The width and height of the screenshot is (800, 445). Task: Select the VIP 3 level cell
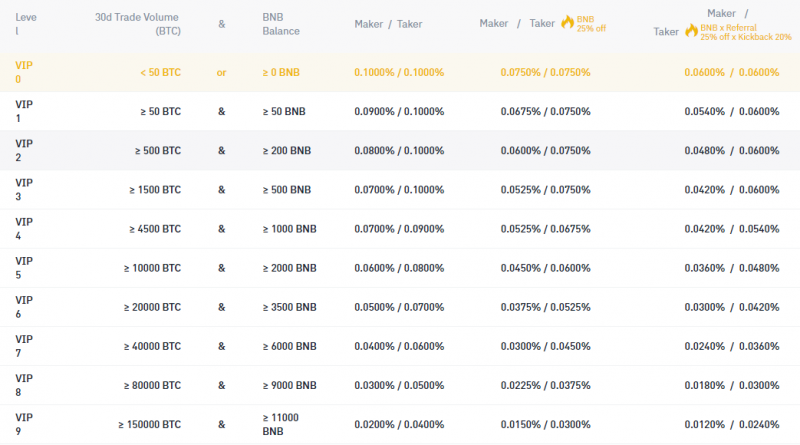pos(23,189)
